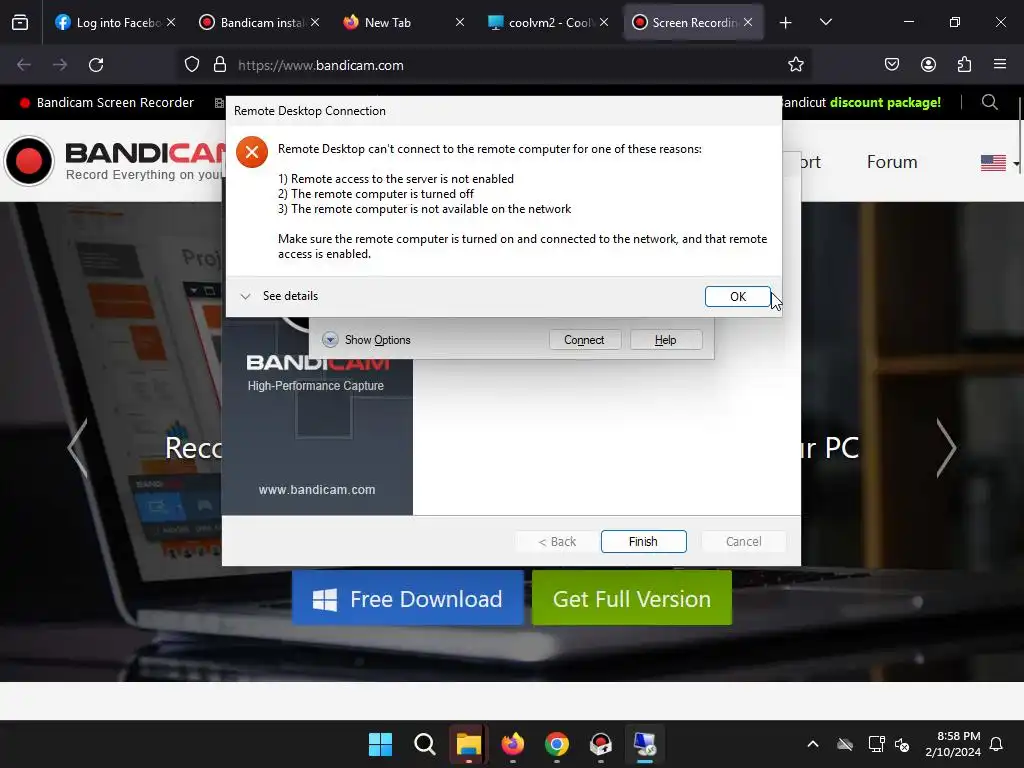The width and height of the screenshot is (1024, 768).
Task: Open File Explorer from taskbar
Action: pos(468,744)
